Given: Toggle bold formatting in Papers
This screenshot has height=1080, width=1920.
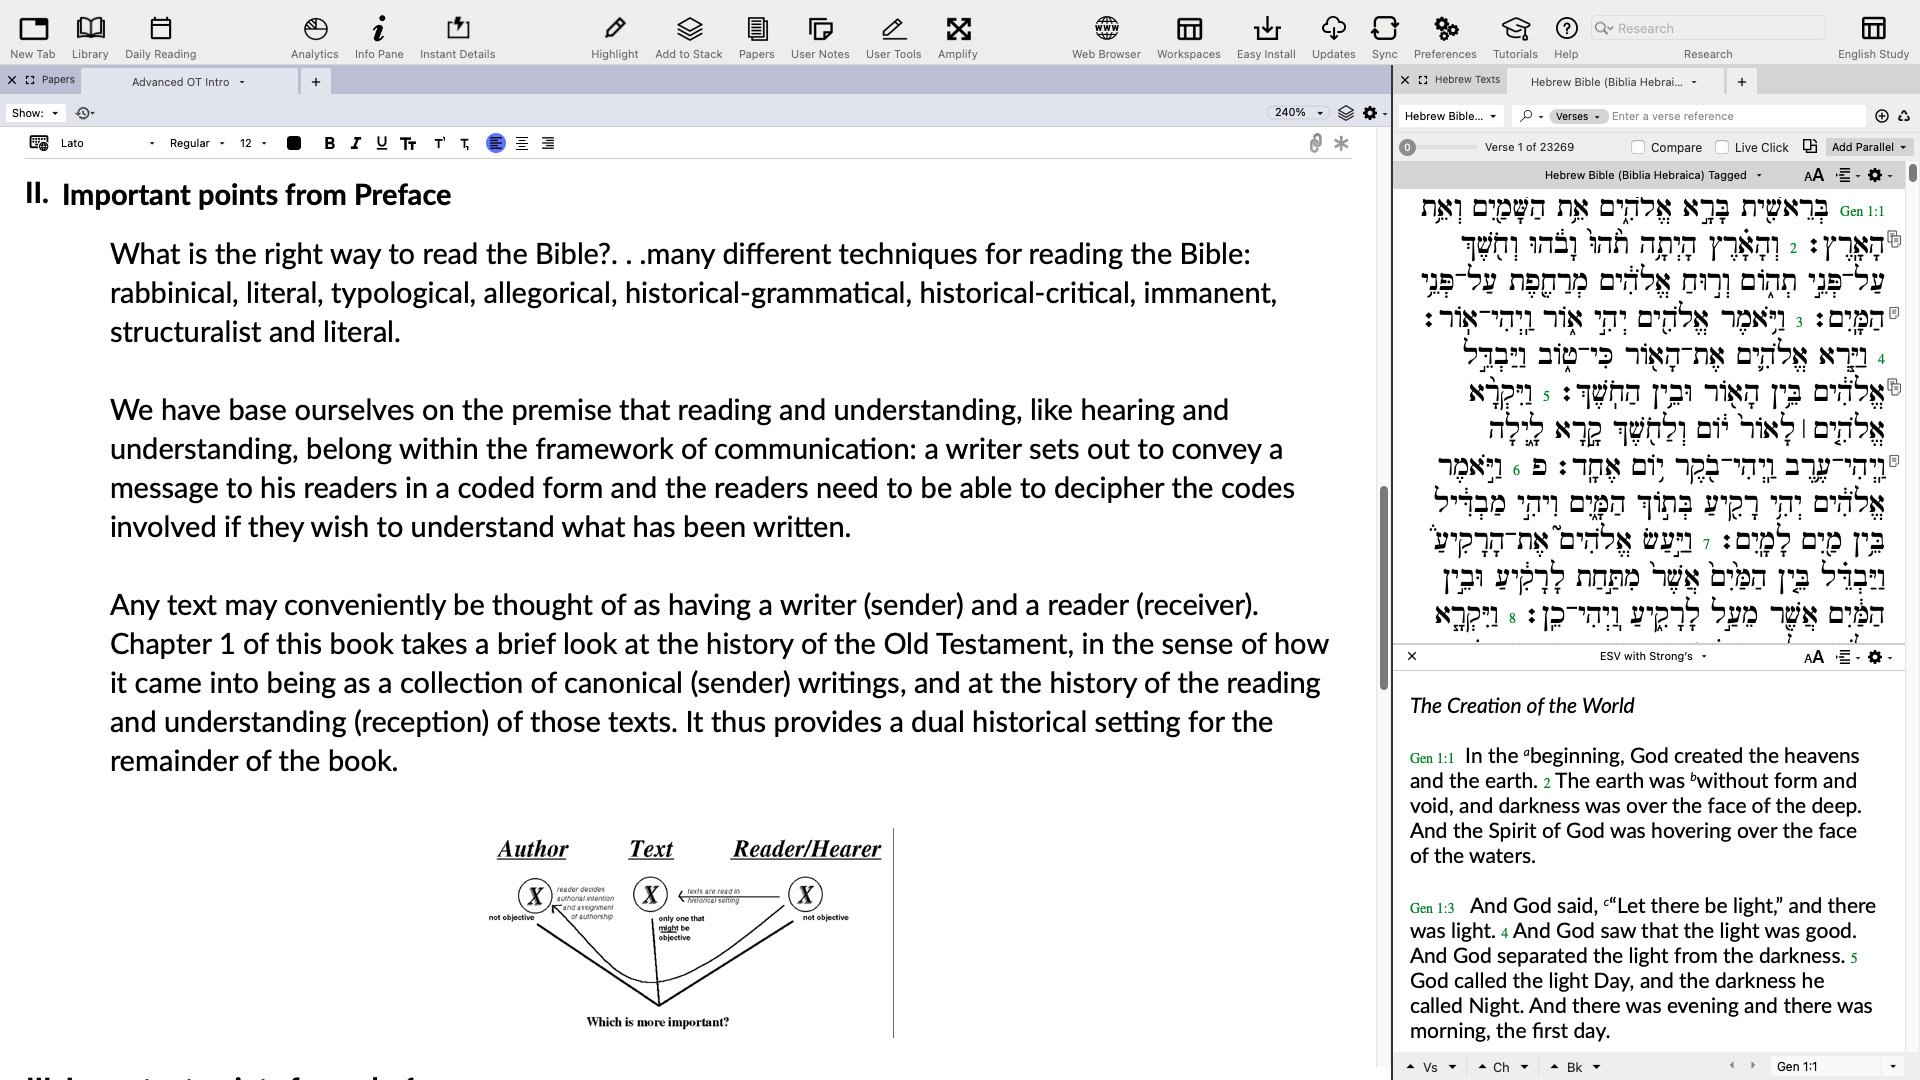Looking at the screenshot, I should click(329, 143).
